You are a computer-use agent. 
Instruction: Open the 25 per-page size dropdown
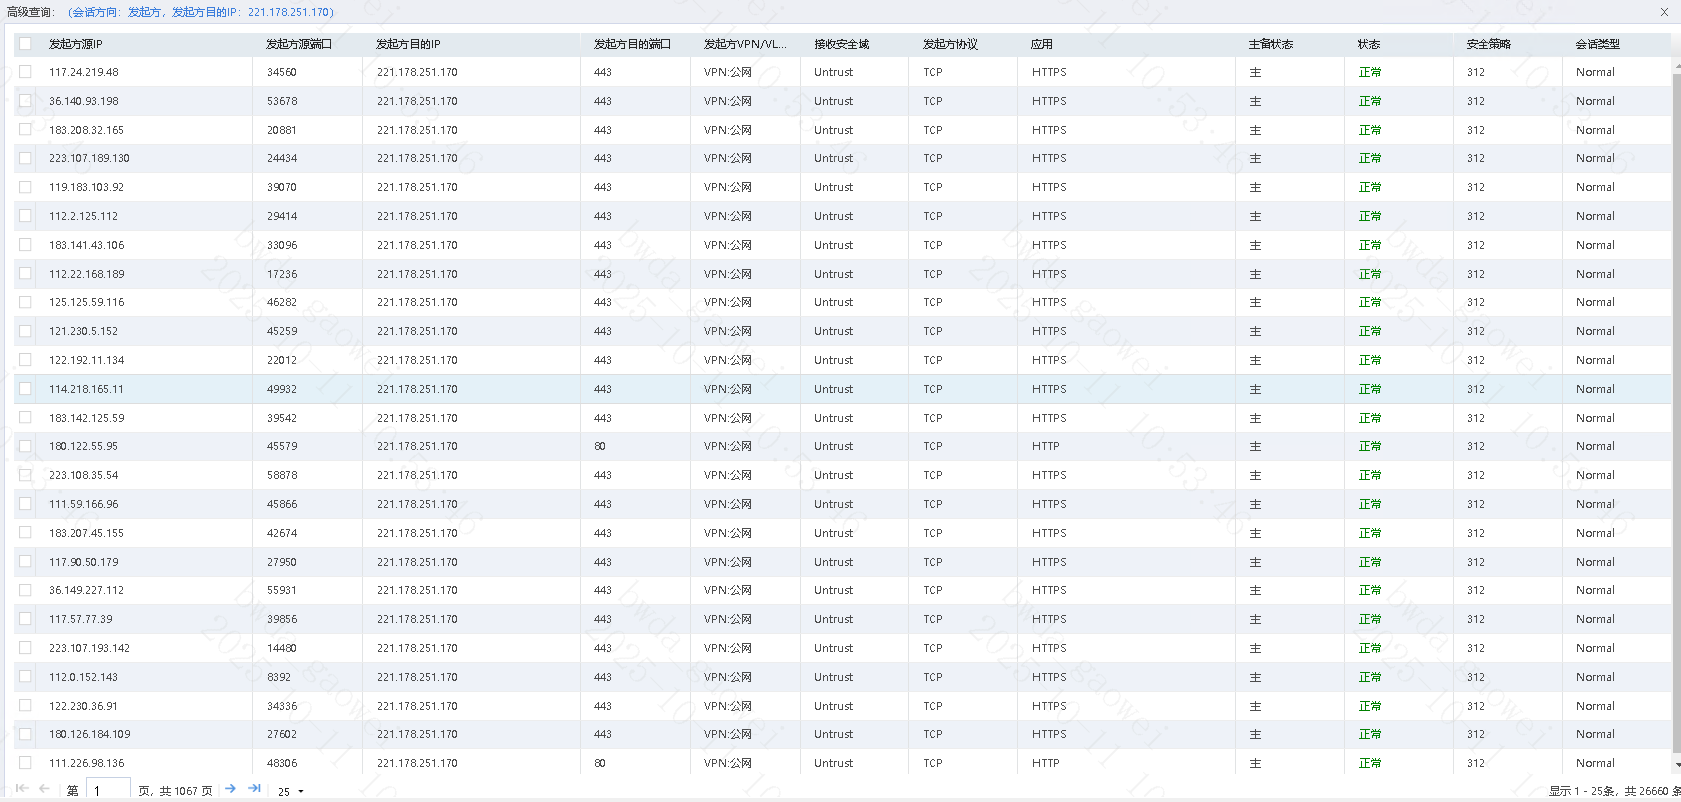(x=291, y=791)
